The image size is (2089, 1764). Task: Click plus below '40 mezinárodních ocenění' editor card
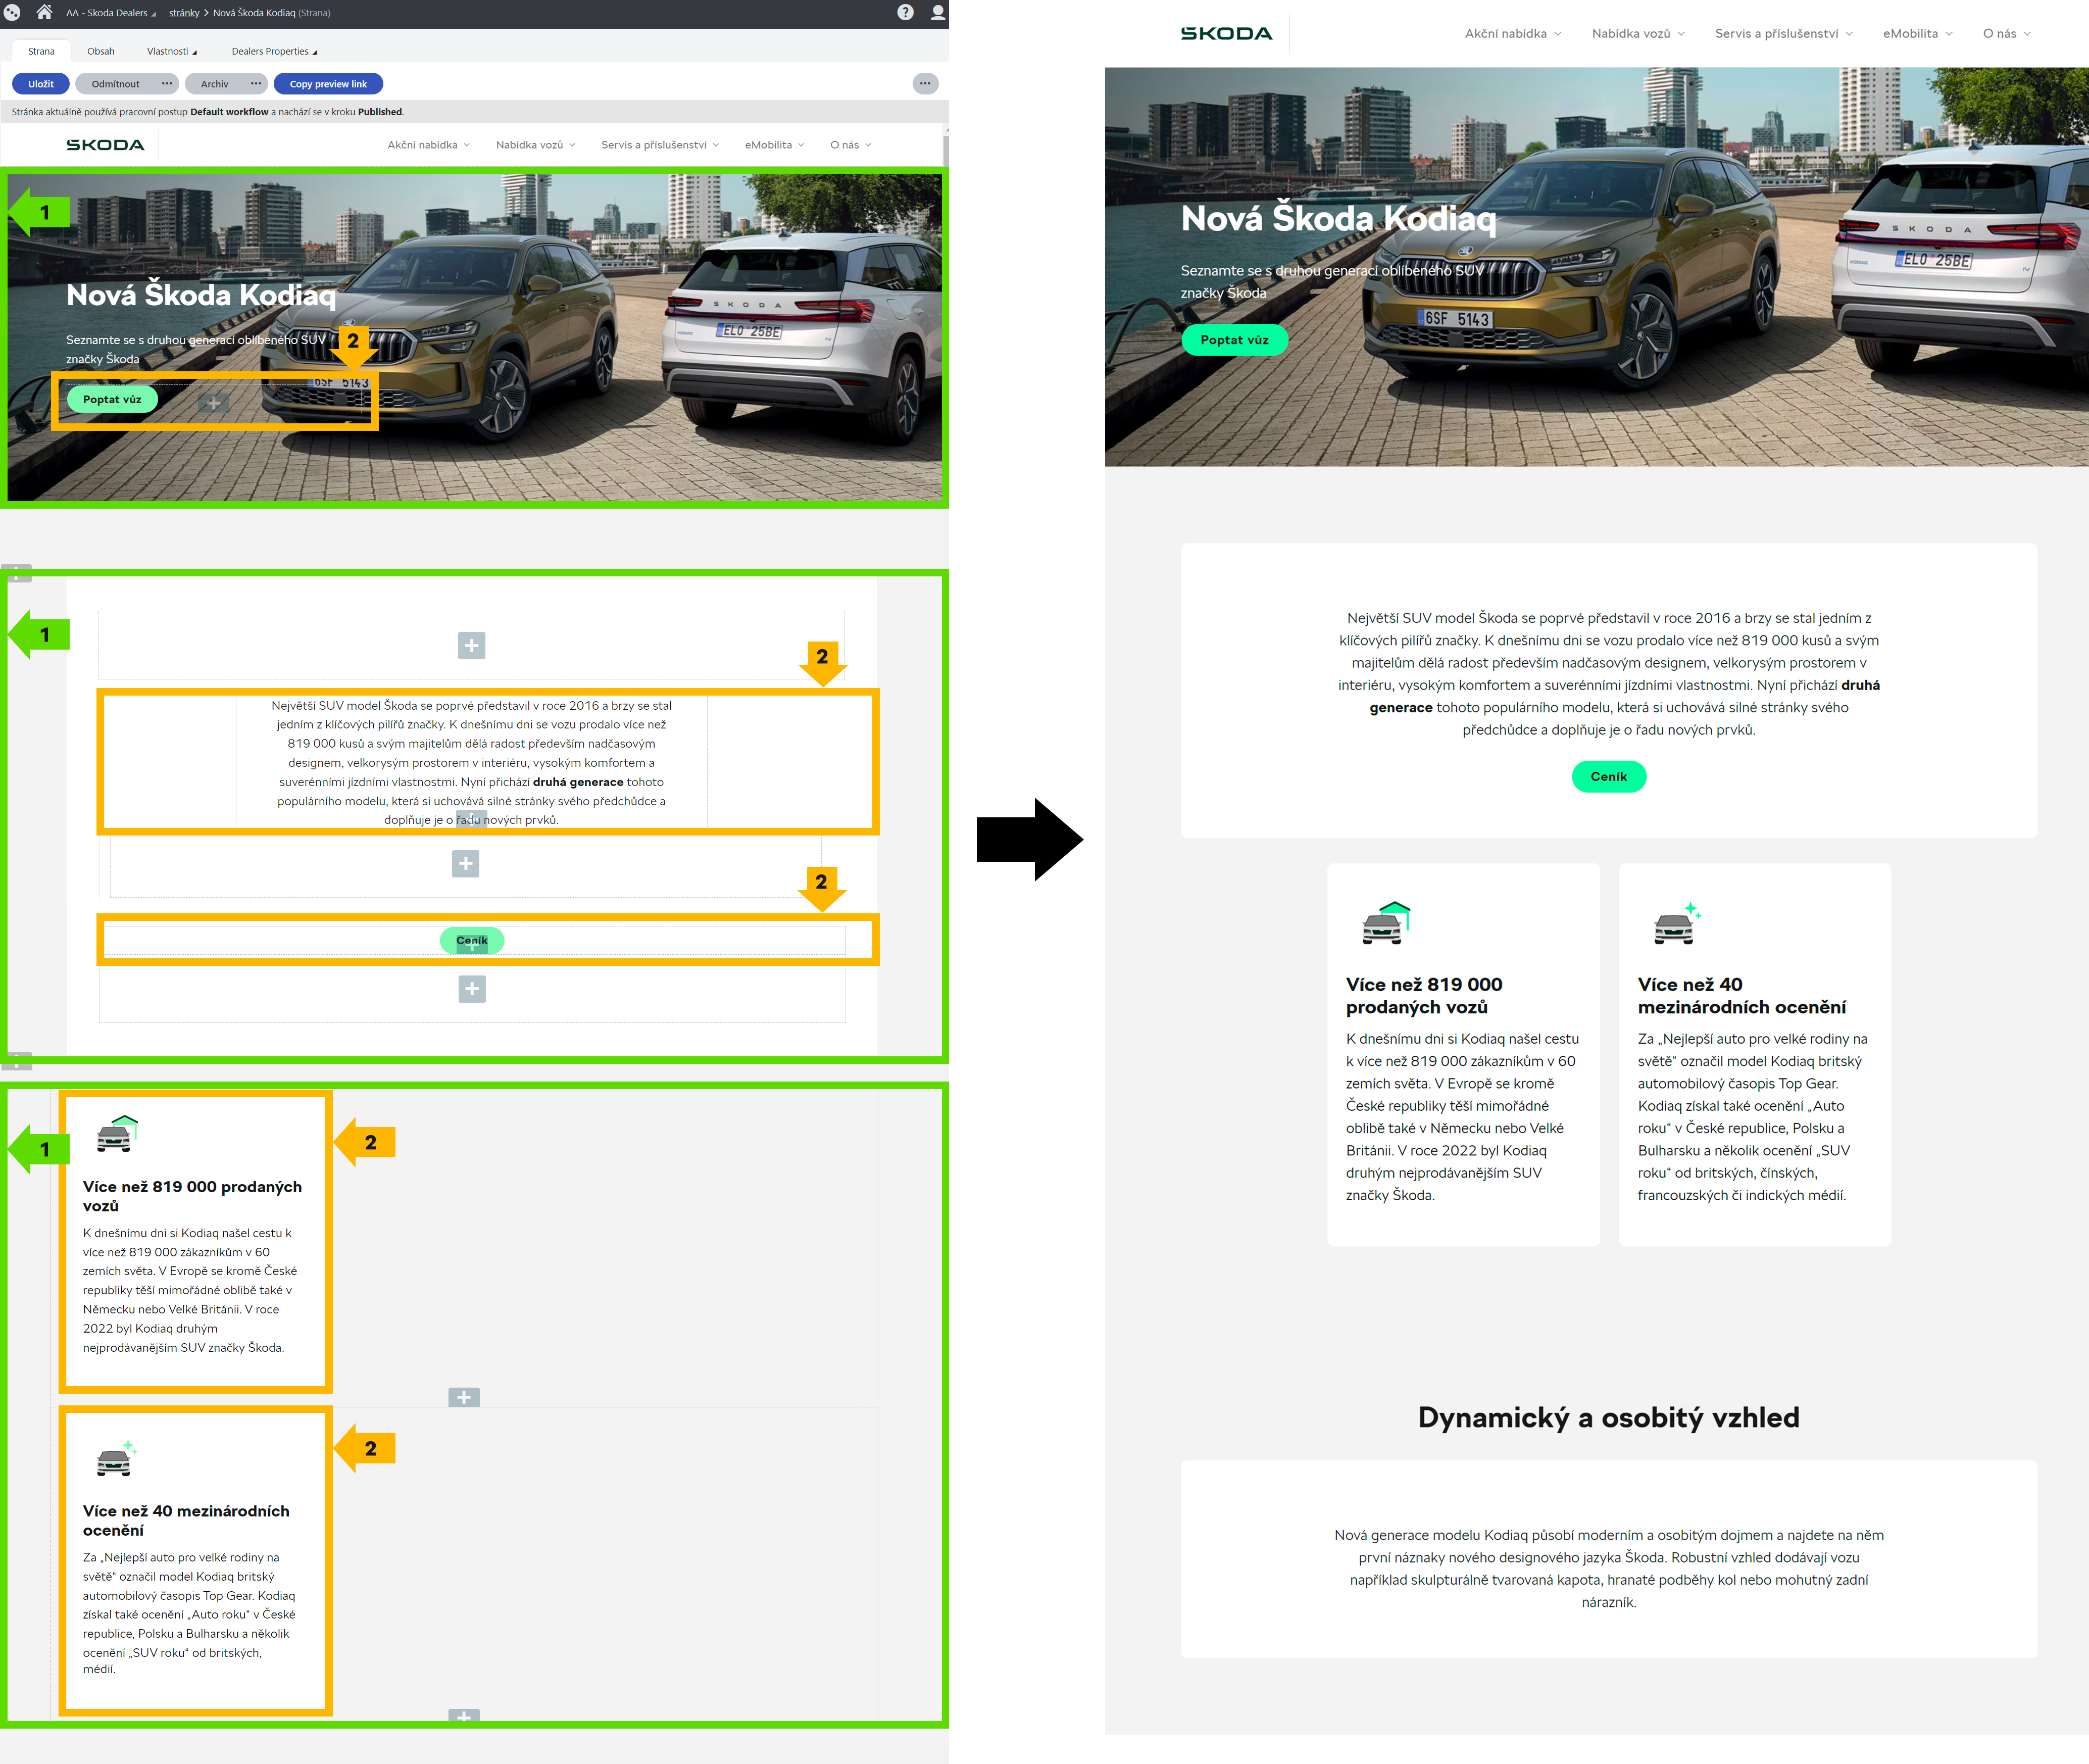coord(464,1716)
